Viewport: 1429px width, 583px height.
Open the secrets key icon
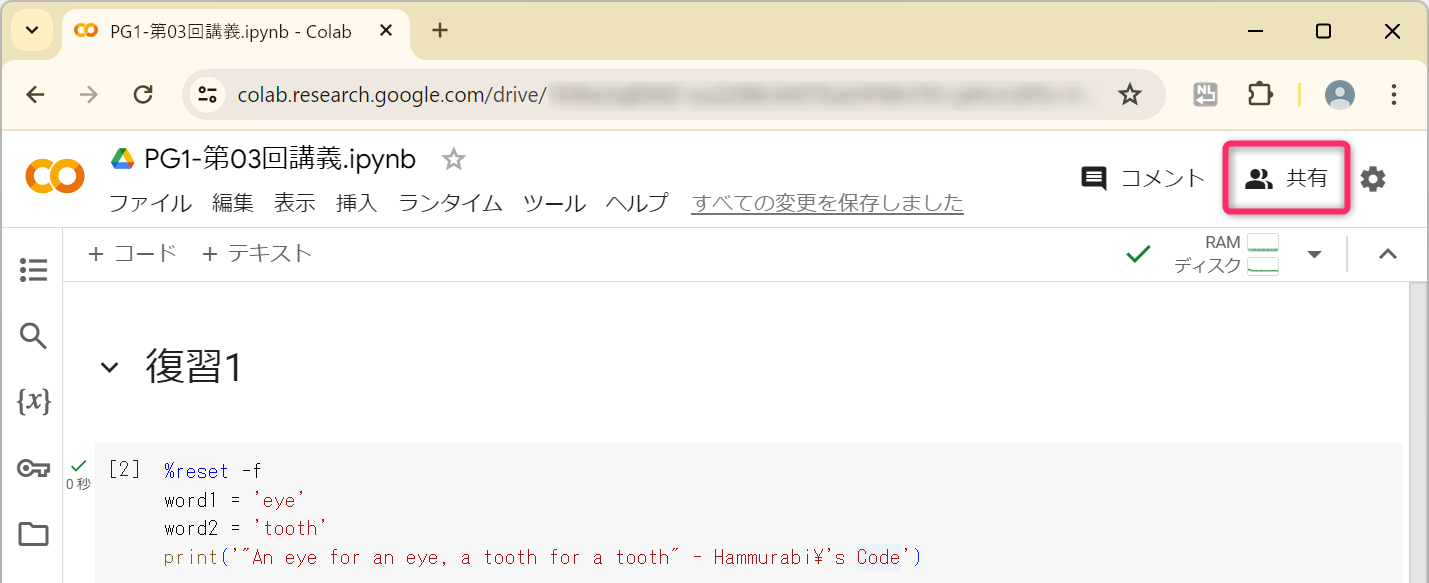click(x=33, y=468)
